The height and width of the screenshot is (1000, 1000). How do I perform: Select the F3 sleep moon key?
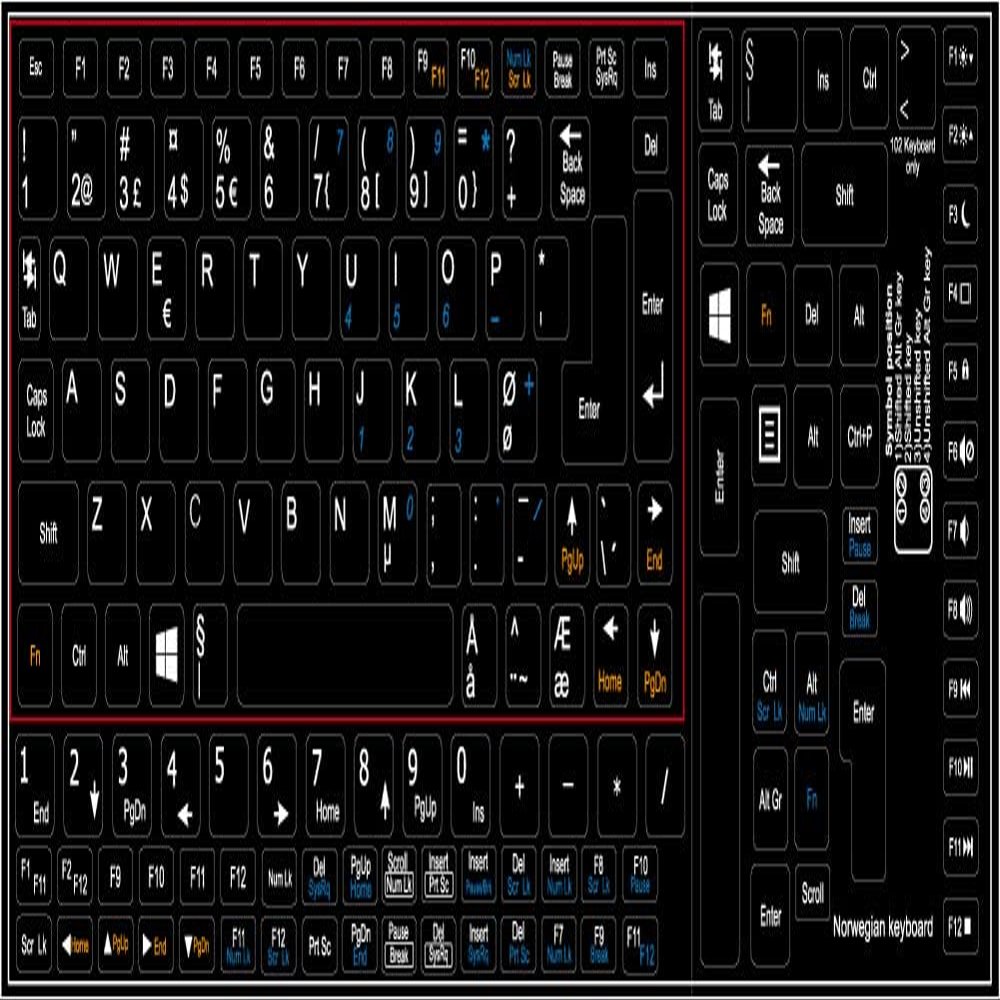(x=960, y=214)
